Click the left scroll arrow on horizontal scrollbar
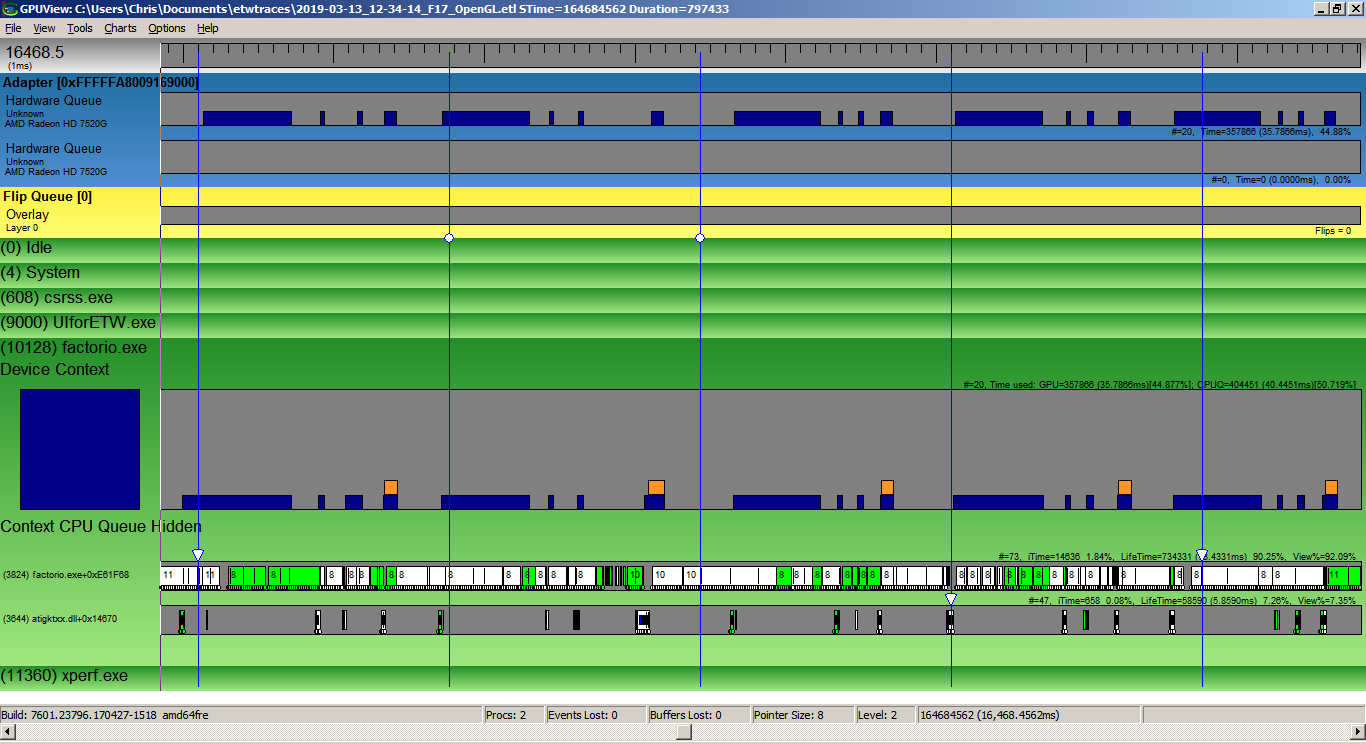1366x744 pixels. (x=7, y=732)
